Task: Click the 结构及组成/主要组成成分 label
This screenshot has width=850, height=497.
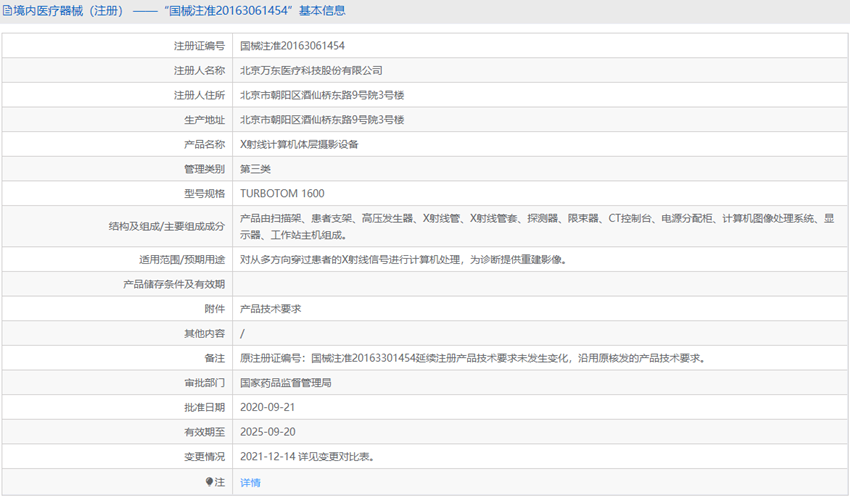Action: pos(166,227)
